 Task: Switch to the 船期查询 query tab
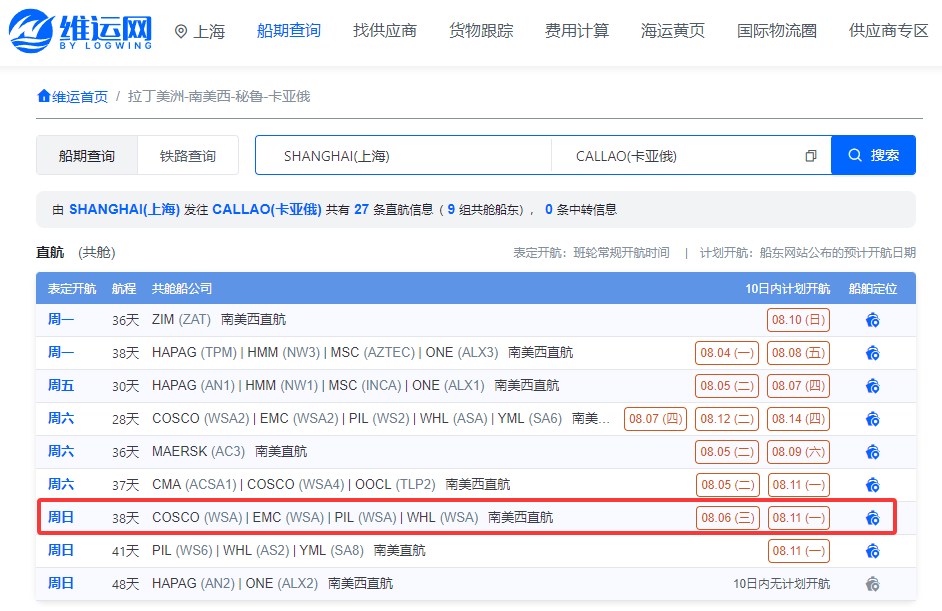(87, 156)
